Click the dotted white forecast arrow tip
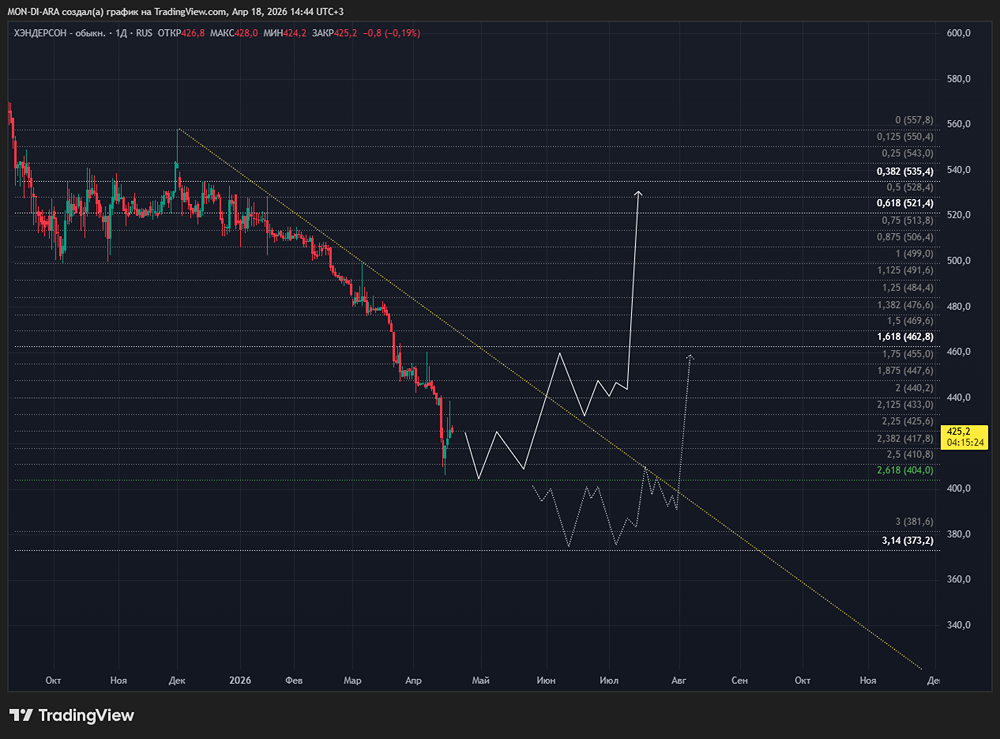 point(689,356)
